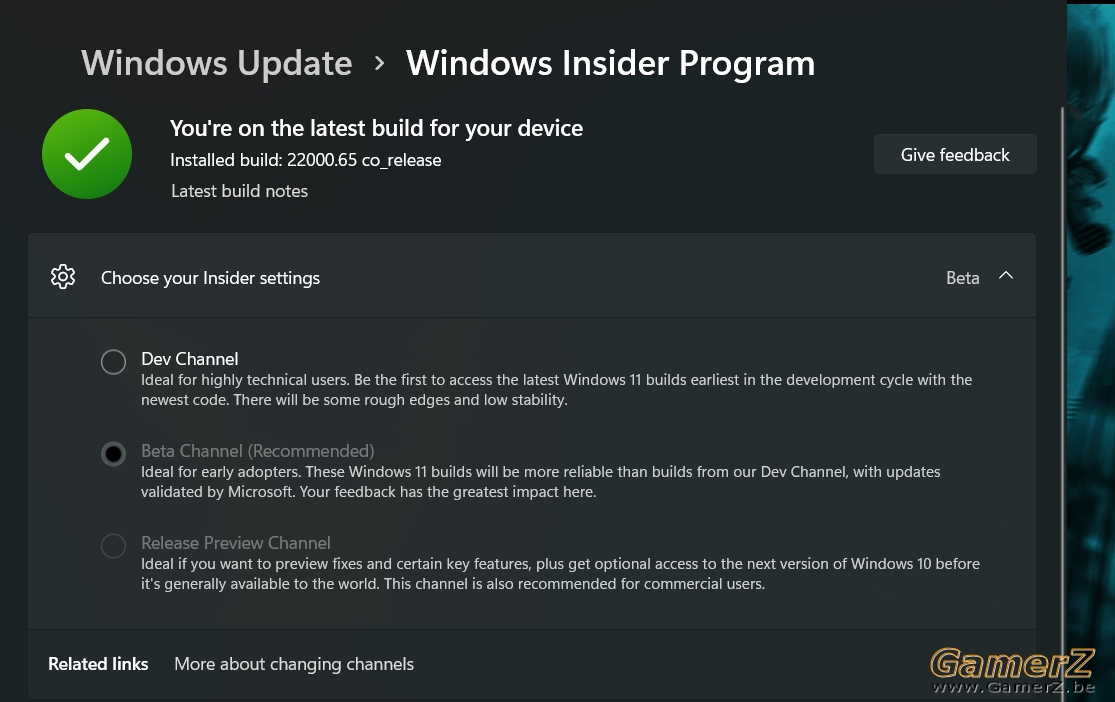The width and height of the screenshot is (1115, 702).
Task: Select the Beta Channel radio button
Action: (113, 453)
